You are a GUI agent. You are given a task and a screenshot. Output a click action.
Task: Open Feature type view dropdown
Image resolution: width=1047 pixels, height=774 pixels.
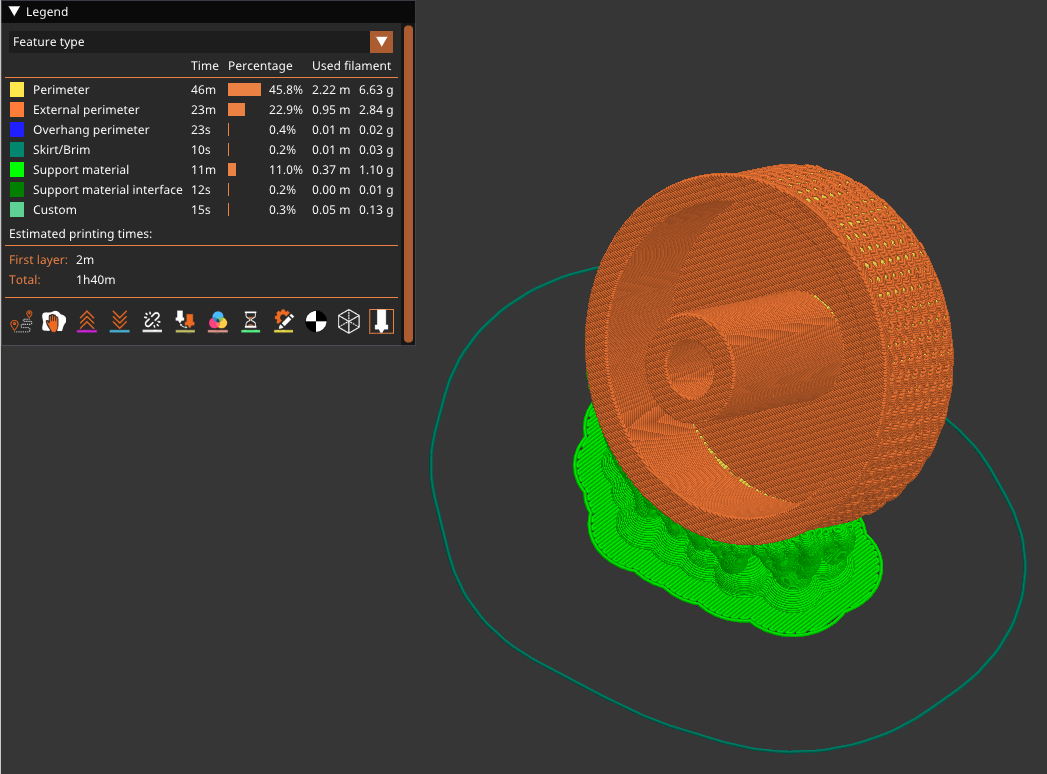click(x=381, y=41)
